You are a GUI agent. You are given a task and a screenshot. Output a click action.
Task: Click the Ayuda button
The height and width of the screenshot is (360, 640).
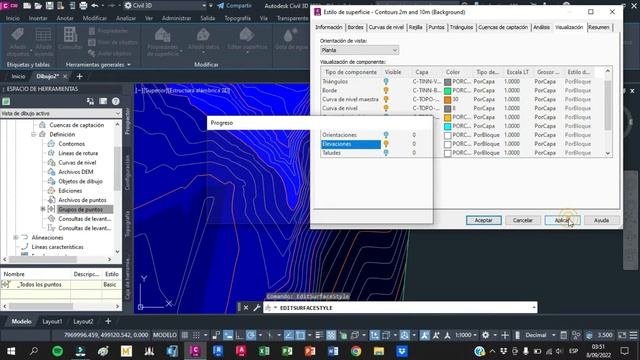click(x=601, y=220)
